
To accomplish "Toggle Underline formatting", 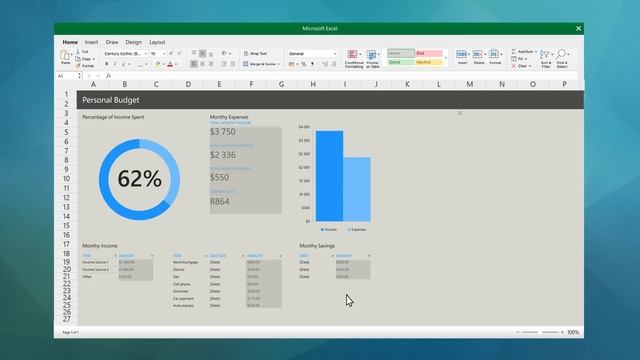I will [x=123, y=64].
